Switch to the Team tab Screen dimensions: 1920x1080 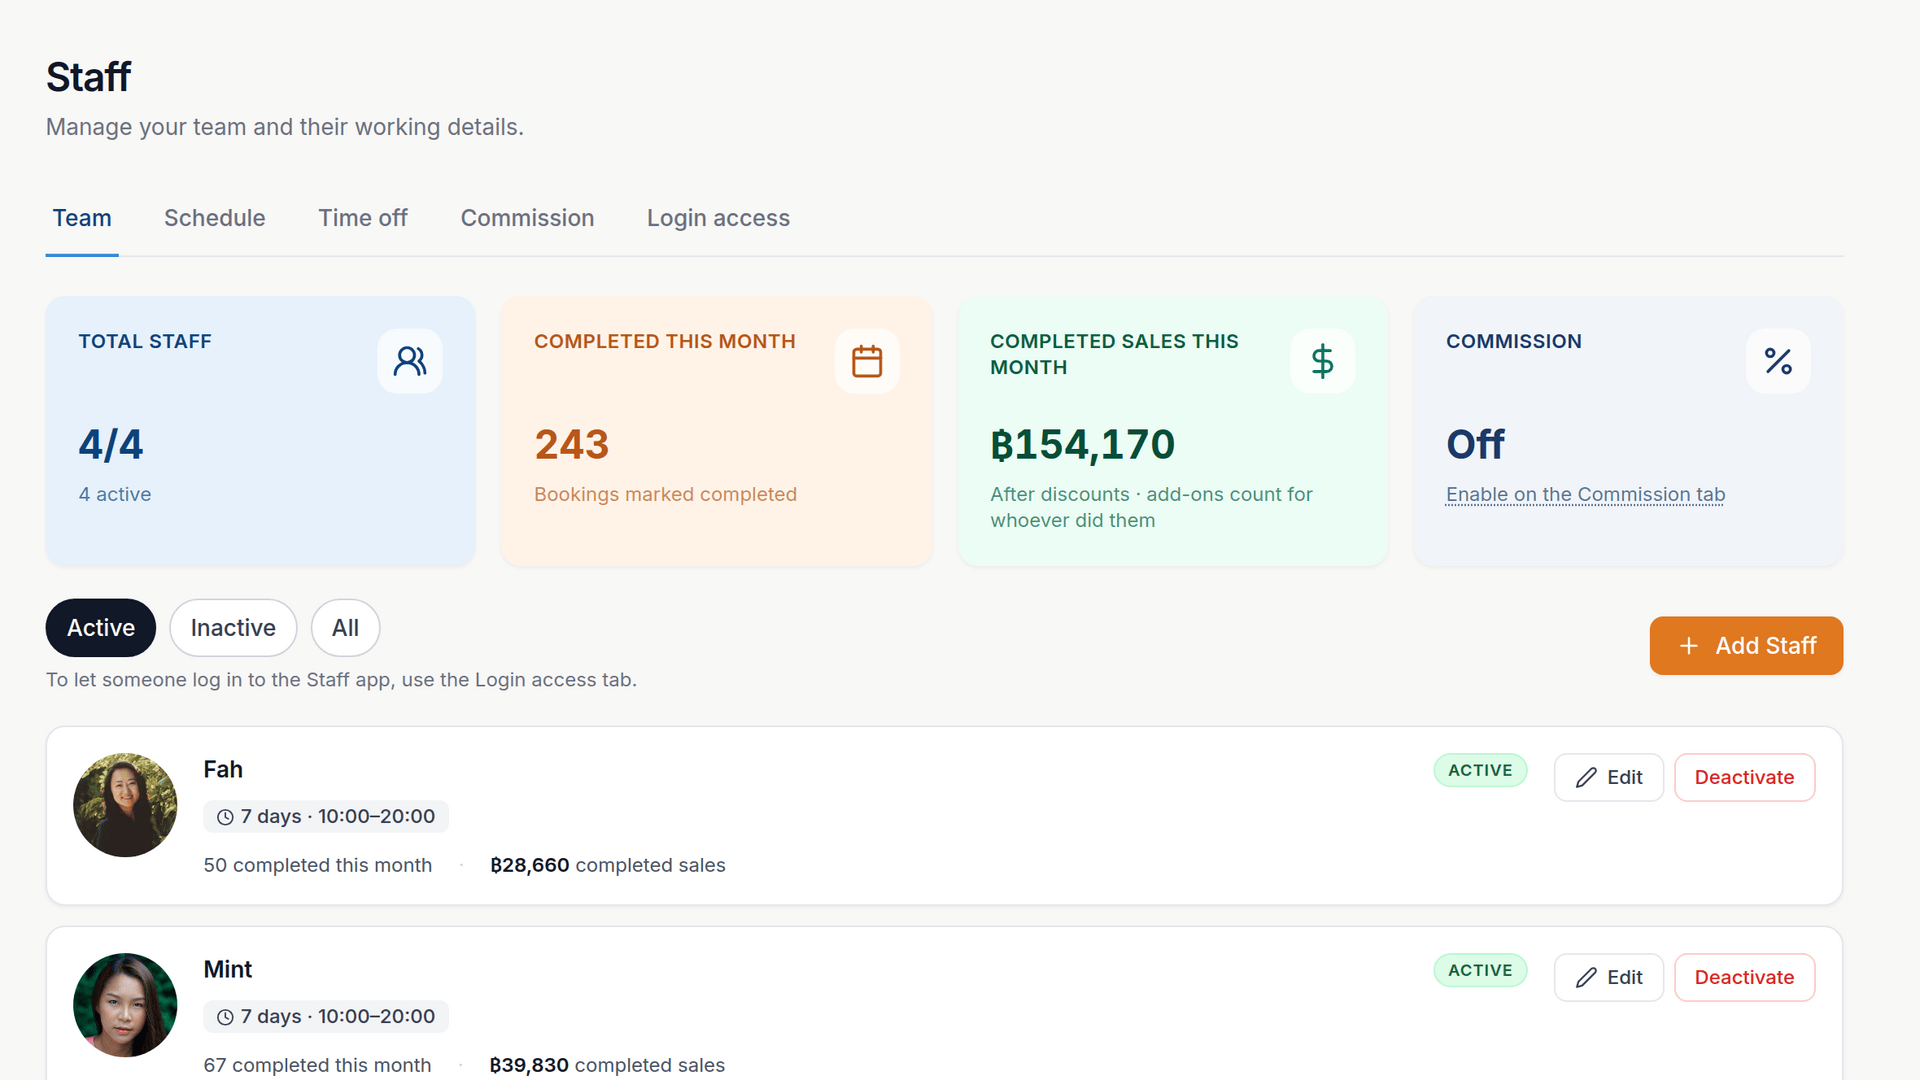(x=82, y=218)
